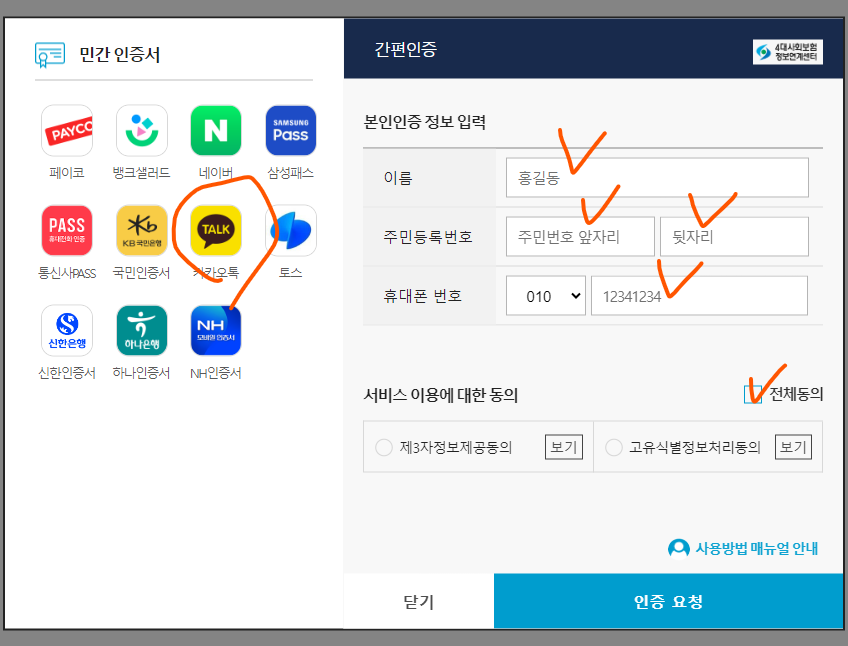
Task: Click the 신한인증서 label
Action: 67,373
